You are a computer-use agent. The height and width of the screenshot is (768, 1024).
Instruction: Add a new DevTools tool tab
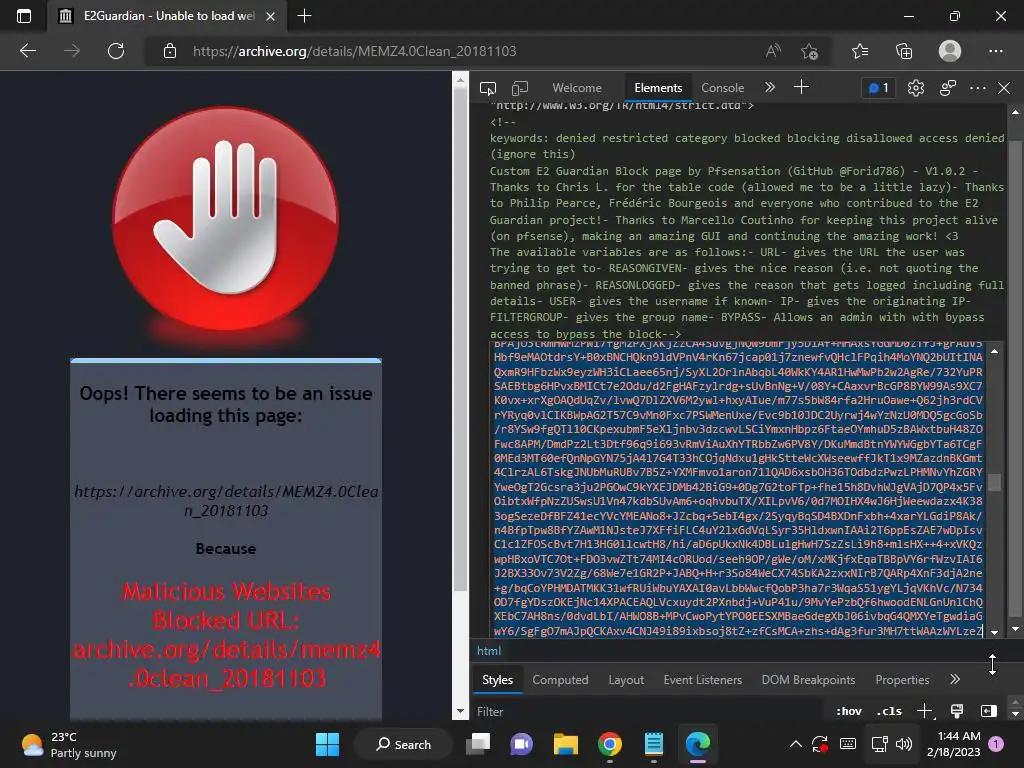coord(801,87)
